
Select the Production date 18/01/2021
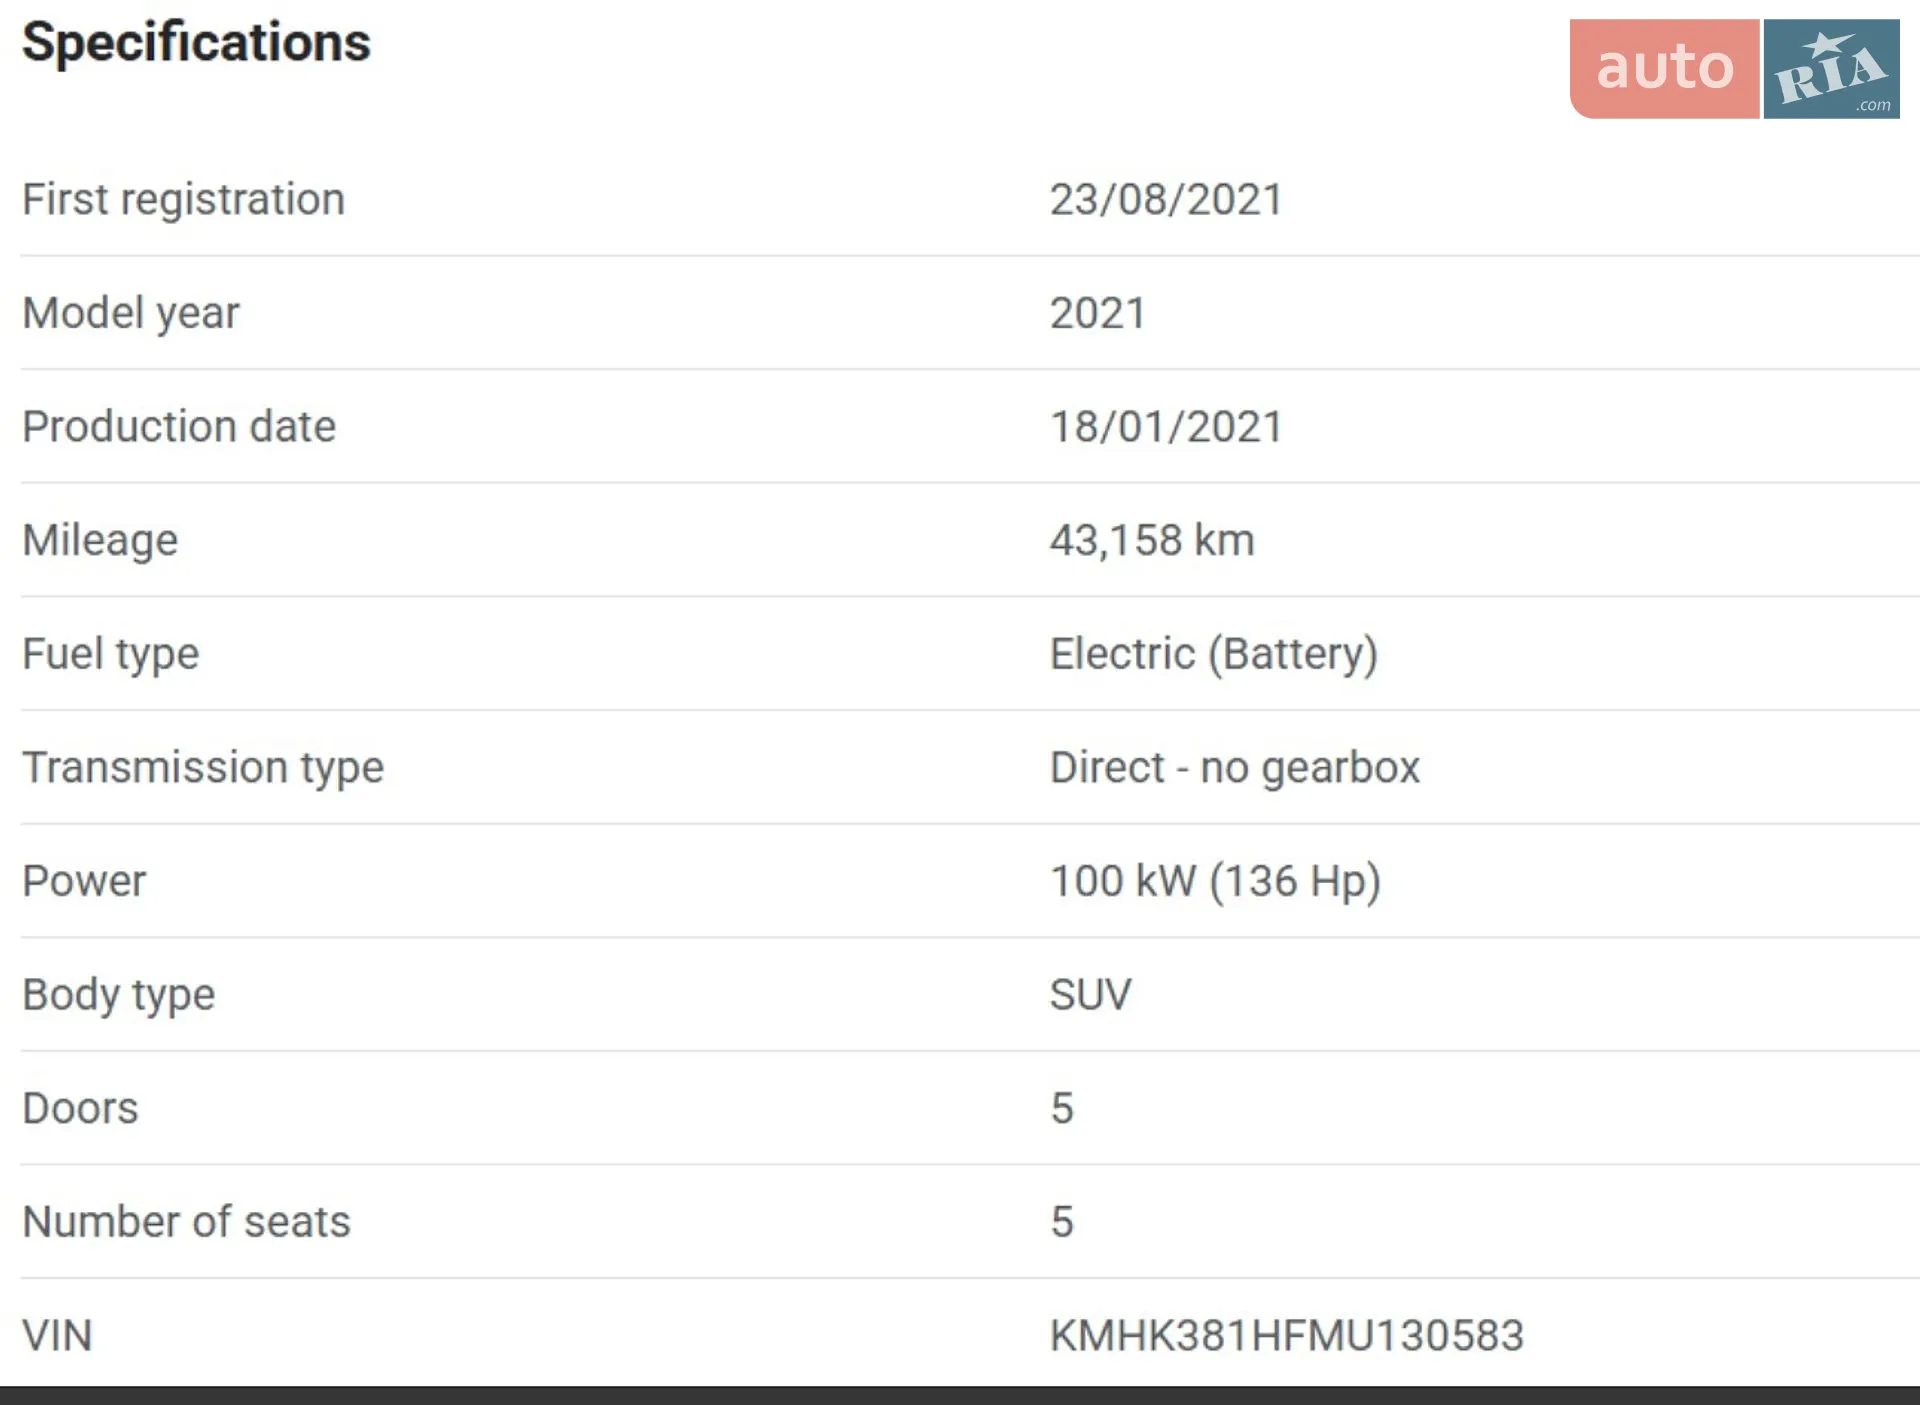[x=1166, y=427]
